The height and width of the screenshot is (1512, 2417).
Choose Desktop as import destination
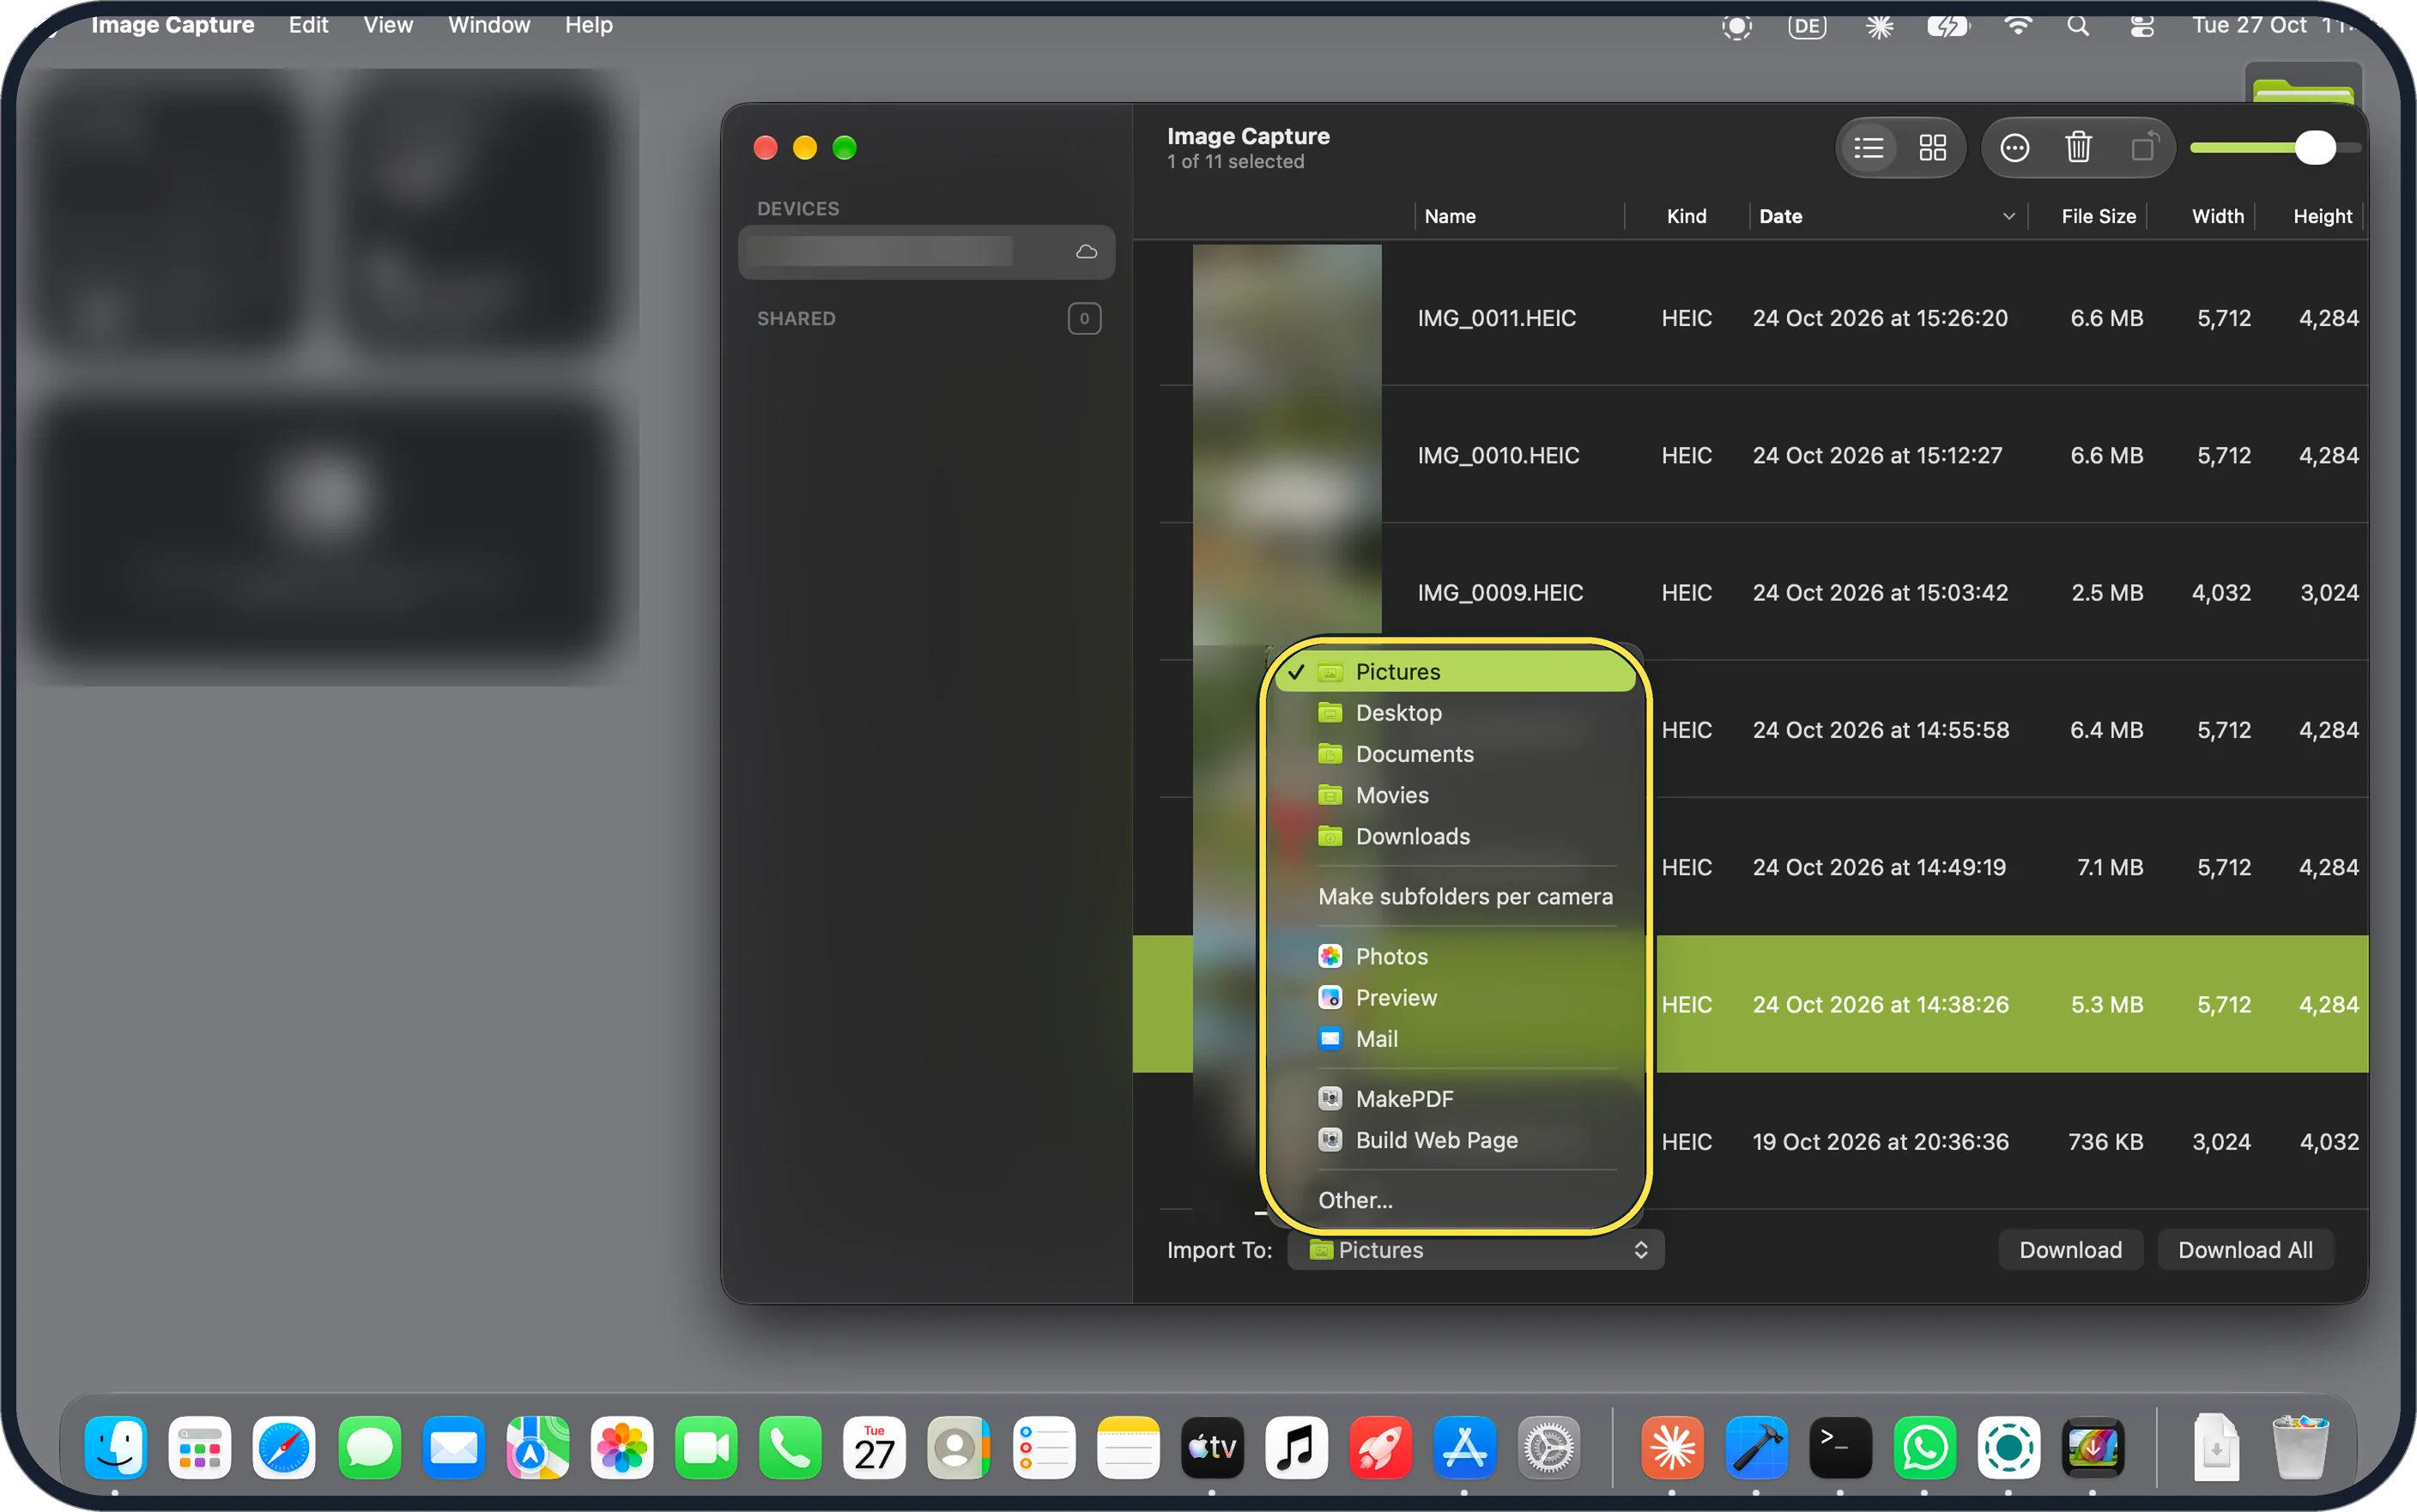tap(1456, 713)
